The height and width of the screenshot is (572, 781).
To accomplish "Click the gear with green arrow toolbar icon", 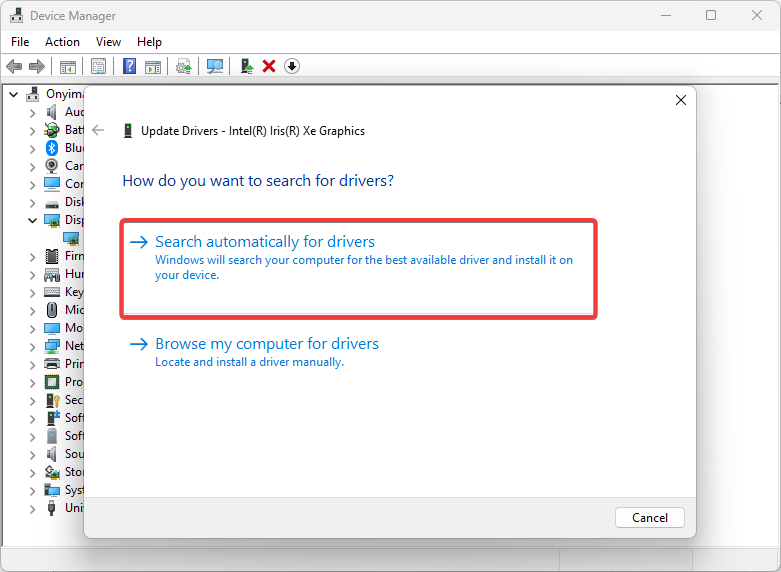I will (184, 66).
